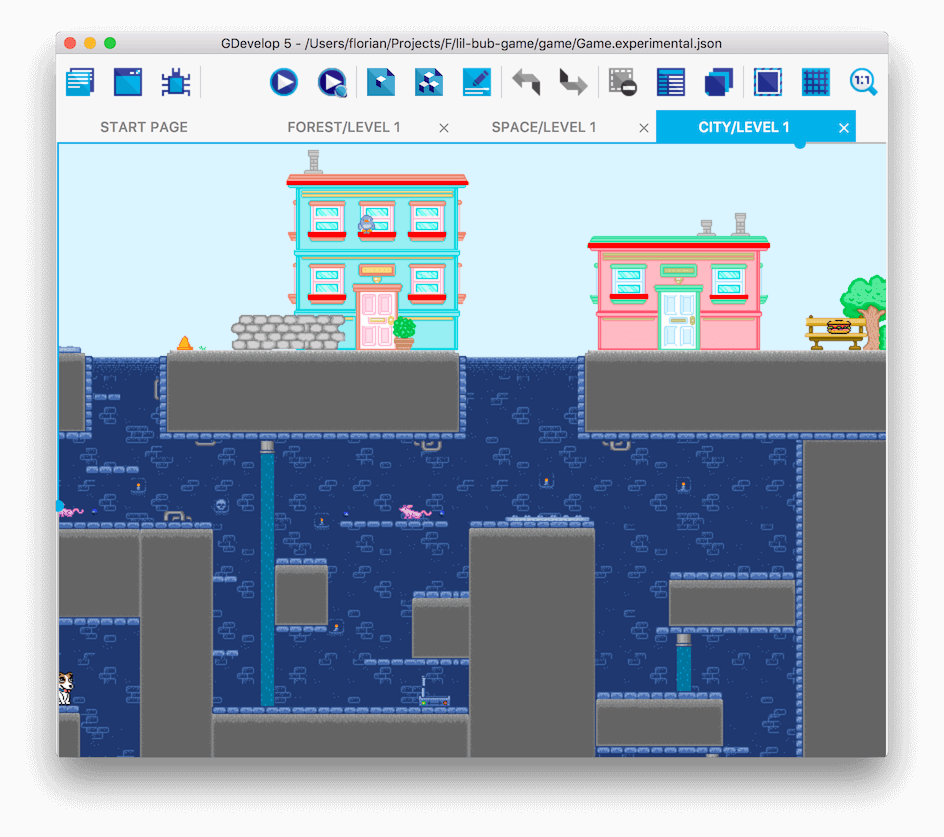Switch to the START PAGE tab

pyautogui.click(x=143, y=127)
